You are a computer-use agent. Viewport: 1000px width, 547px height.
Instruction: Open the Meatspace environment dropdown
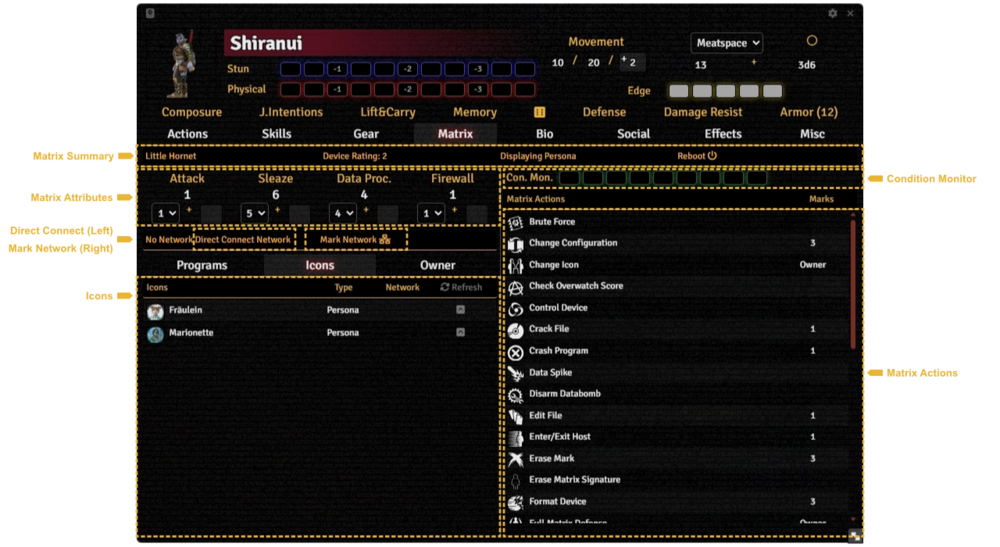(727, 43)
